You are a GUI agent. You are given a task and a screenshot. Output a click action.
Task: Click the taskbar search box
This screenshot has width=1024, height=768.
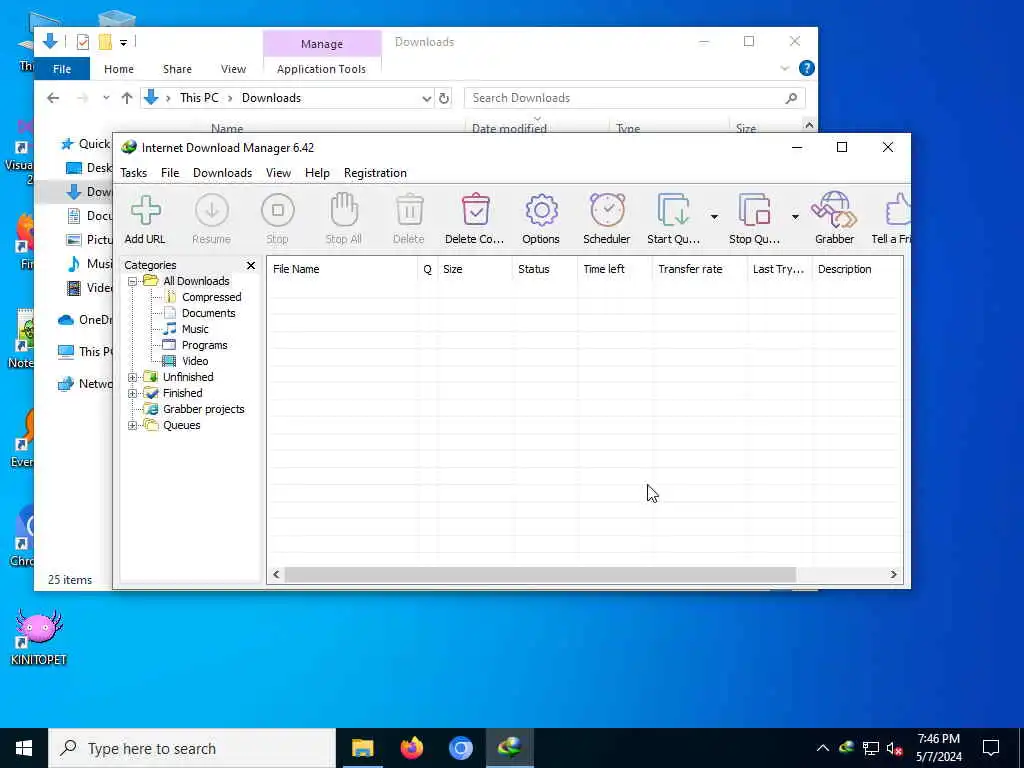click(x=192, y=748)
